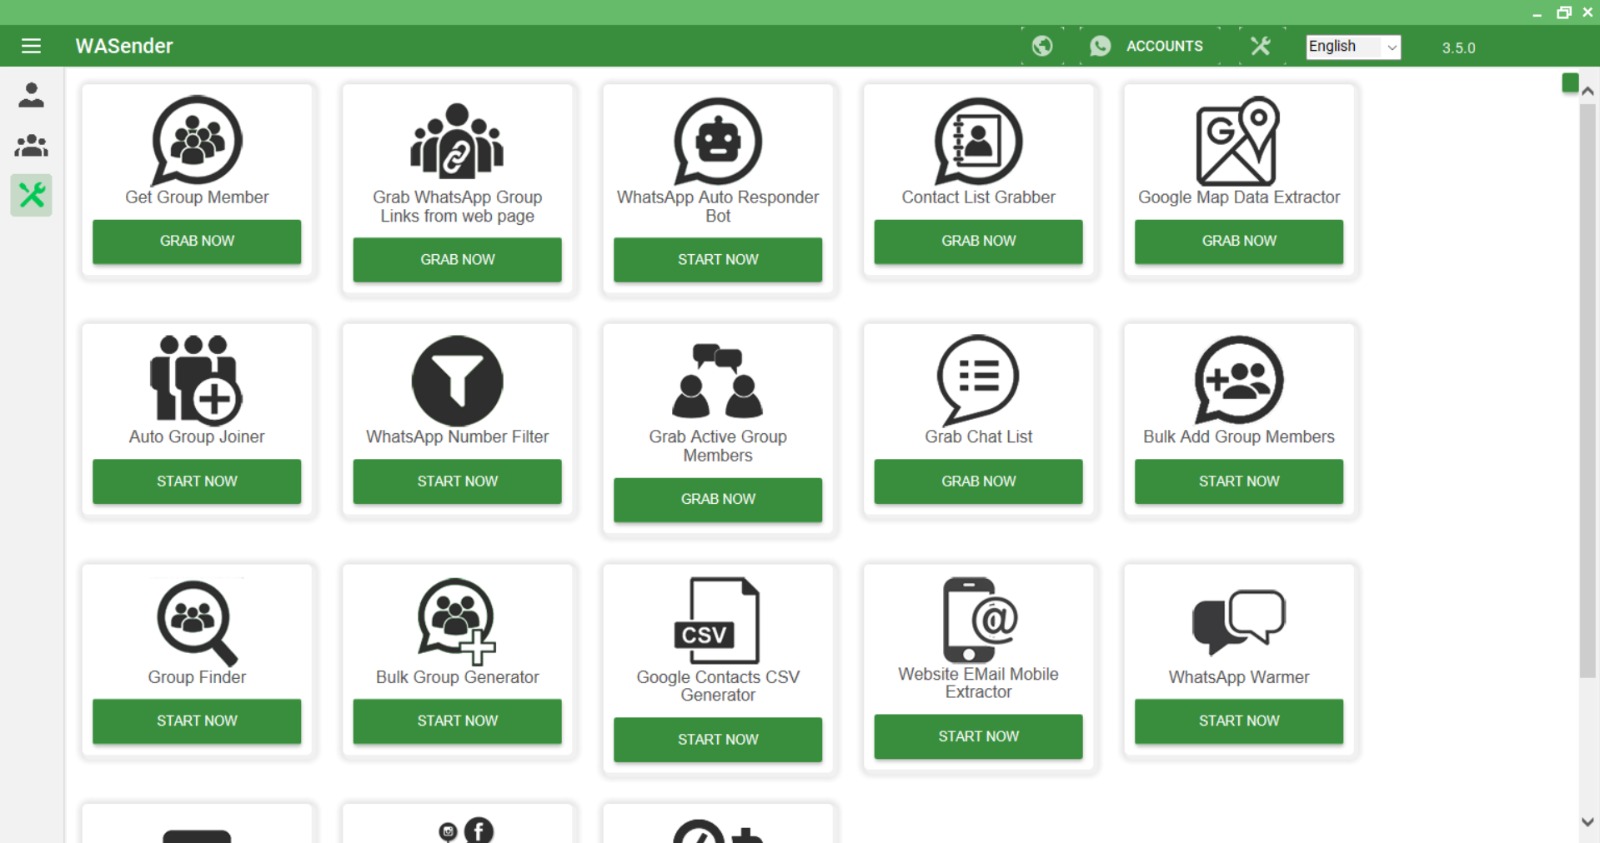Click the vertical scrollbar thumb
The width and height of the screenshot is (1600, 843).
point(1588,391)
